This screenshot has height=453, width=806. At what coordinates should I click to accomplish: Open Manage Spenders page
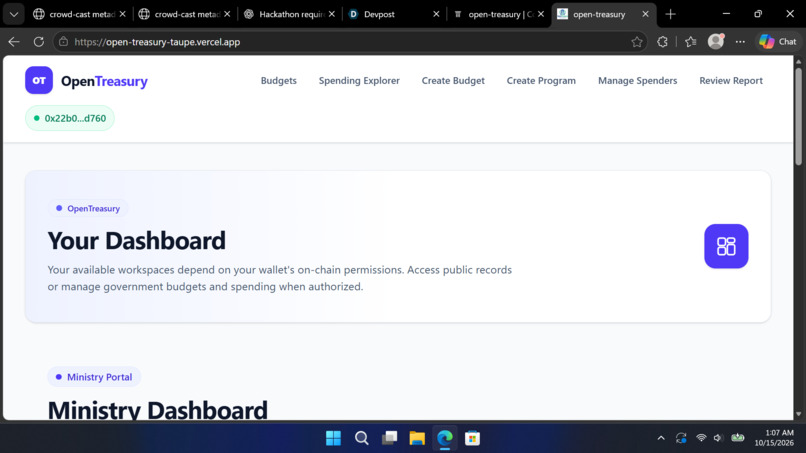coord(637,81)
